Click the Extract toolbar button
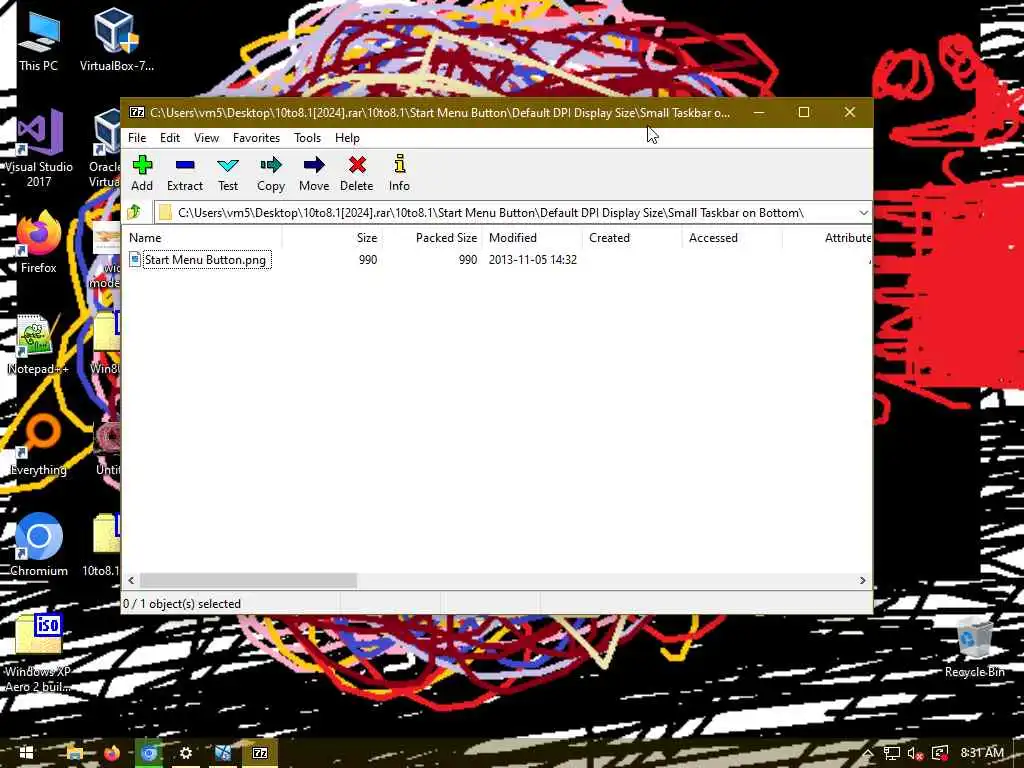Viewport: 1024px width, 768px height. 185,173
